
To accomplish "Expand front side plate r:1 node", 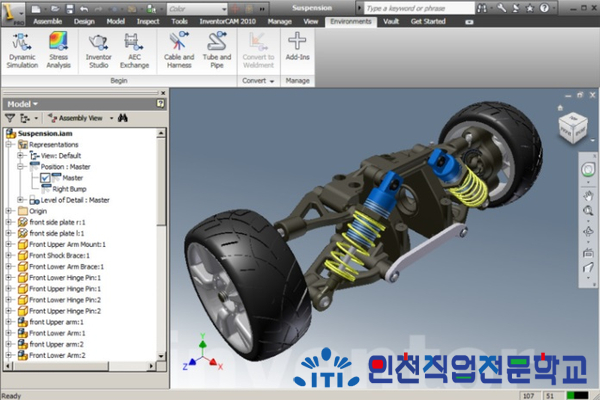I will [9, 222].
